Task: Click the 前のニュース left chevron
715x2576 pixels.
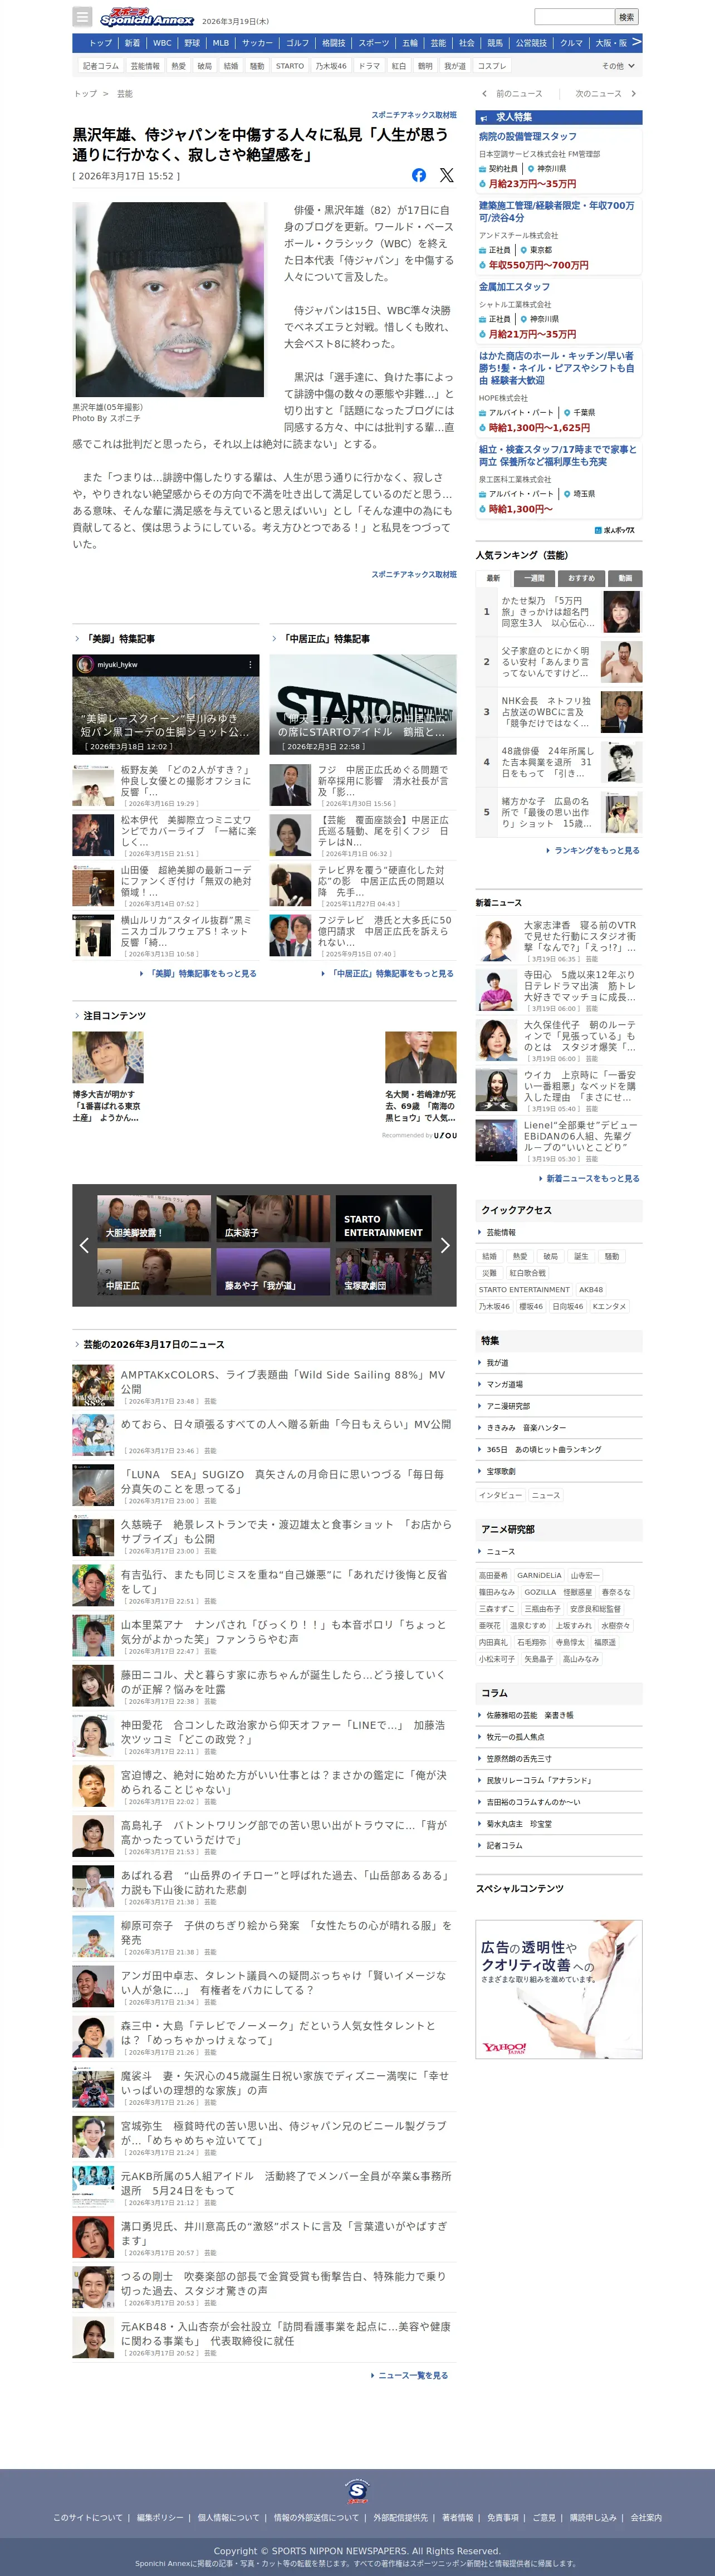Action: [485, 94]
